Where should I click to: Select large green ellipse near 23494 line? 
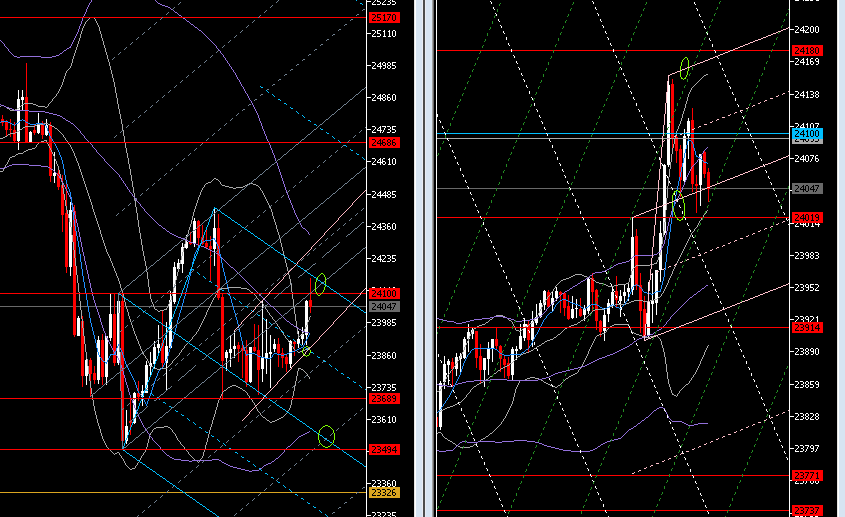[326, 436]
